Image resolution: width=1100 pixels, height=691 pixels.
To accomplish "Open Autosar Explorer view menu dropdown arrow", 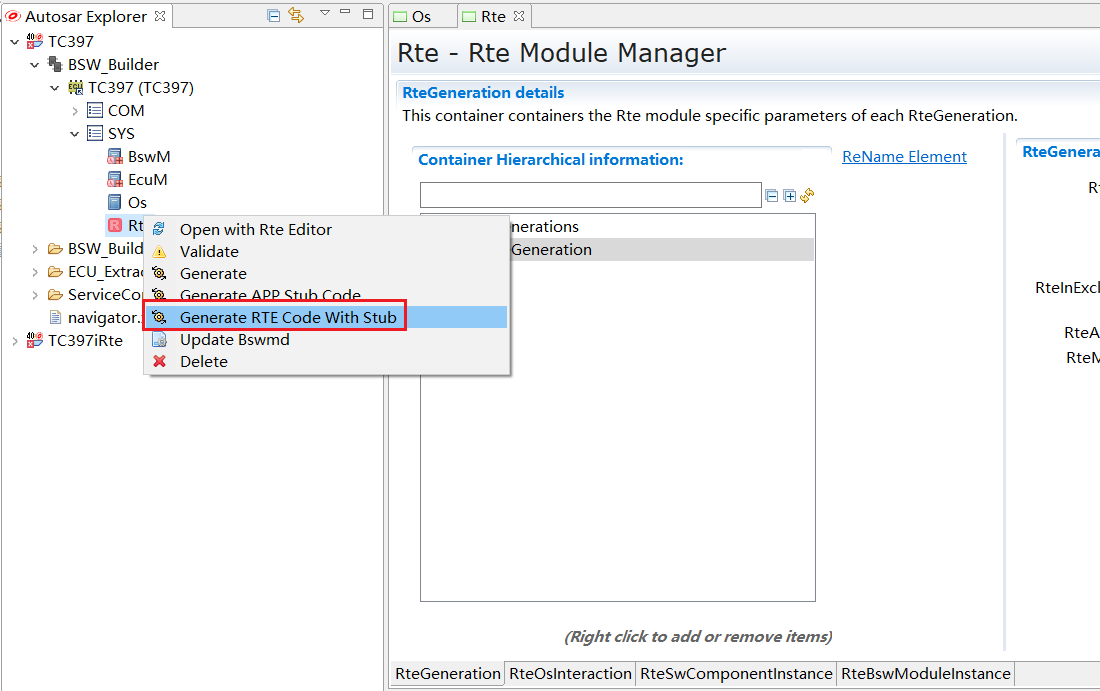I will pos(324,14).
